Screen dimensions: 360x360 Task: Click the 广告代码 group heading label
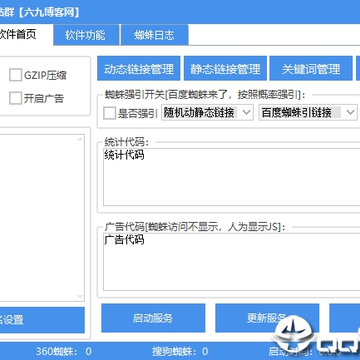pos(195,227)
